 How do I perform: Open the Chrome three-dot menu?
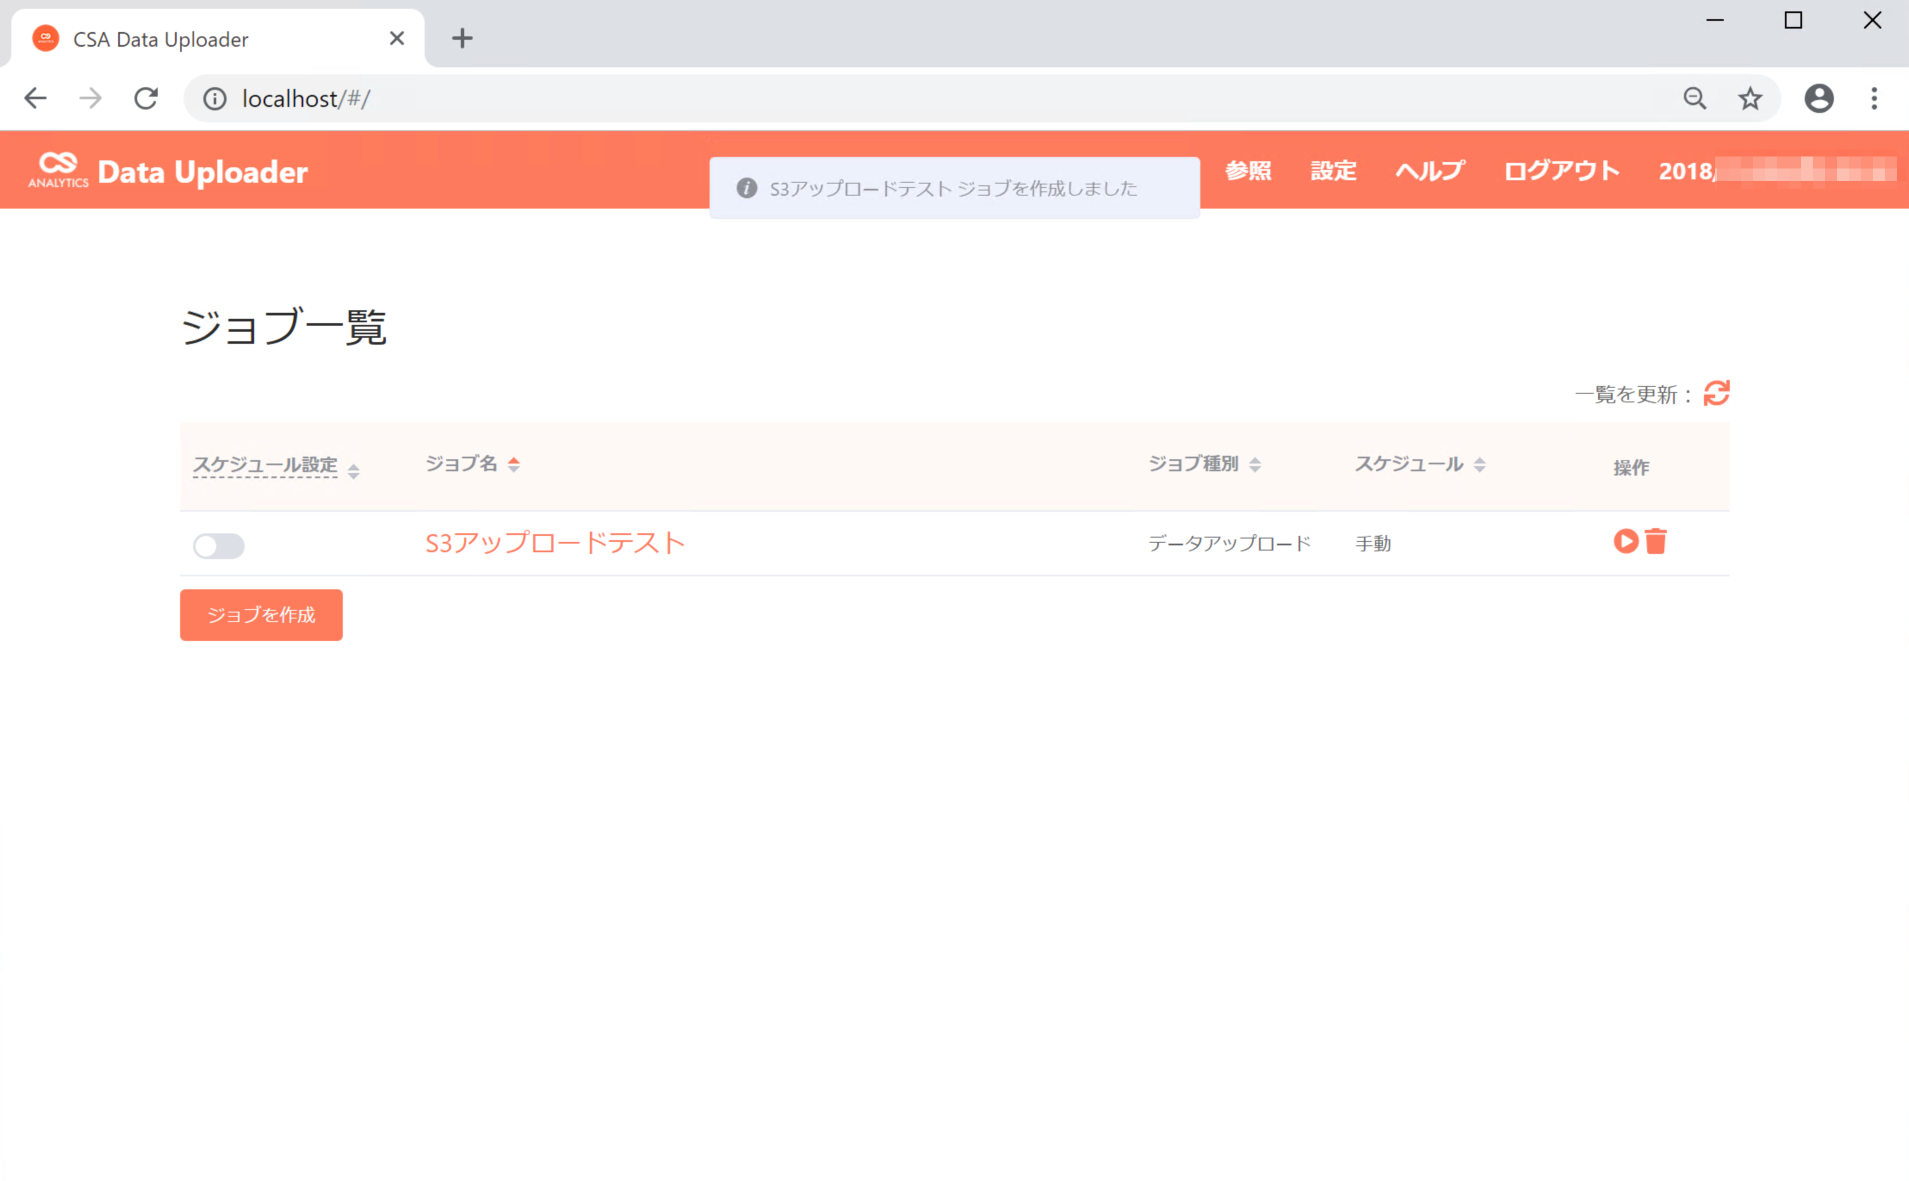(x=1874, y=98)
